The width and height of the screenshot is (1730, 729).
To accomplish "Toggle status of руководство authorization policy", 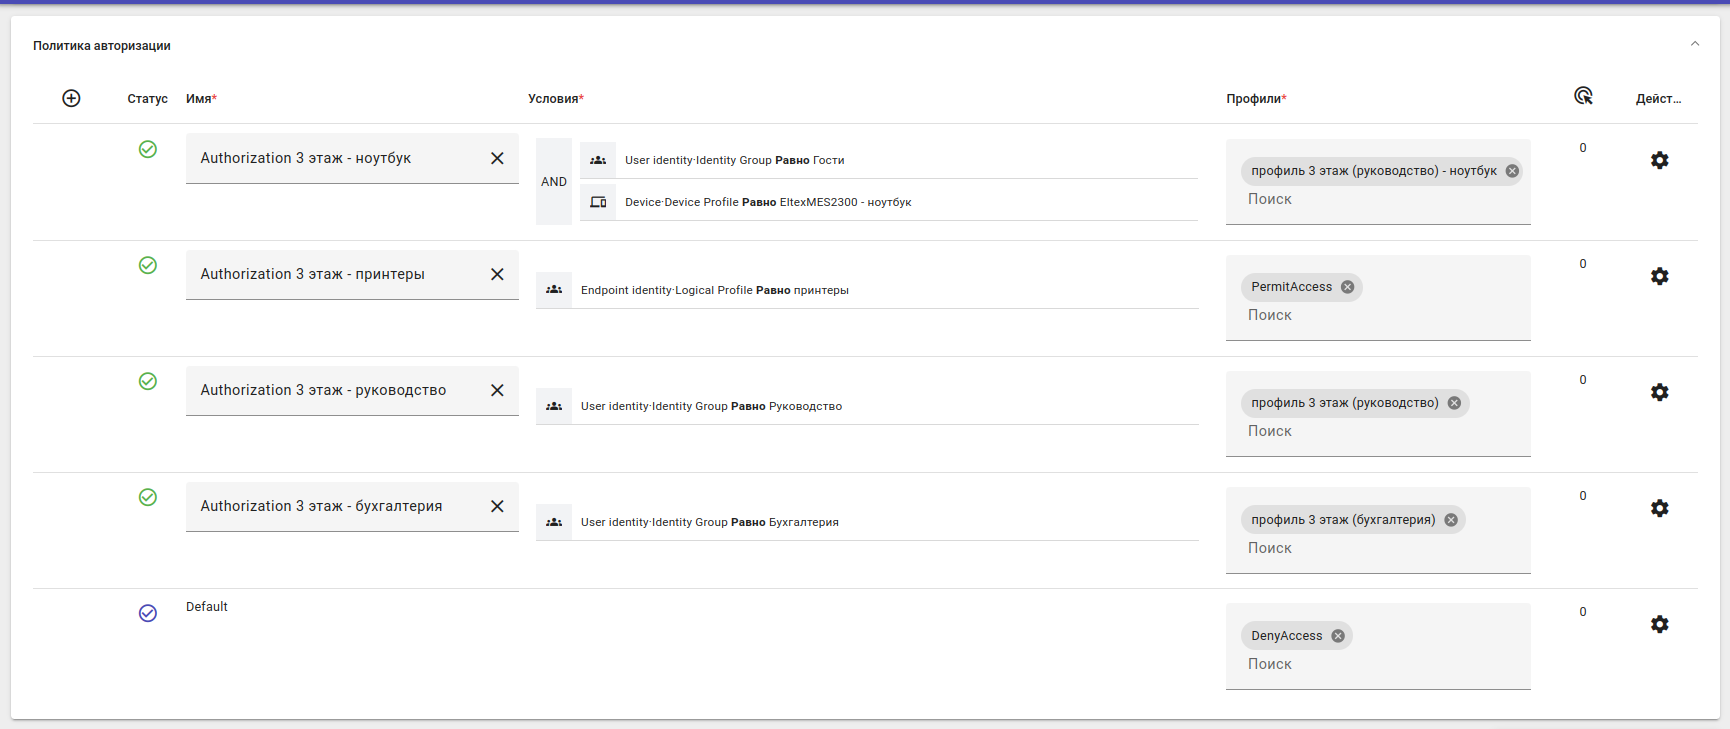I will pos(148,381).
